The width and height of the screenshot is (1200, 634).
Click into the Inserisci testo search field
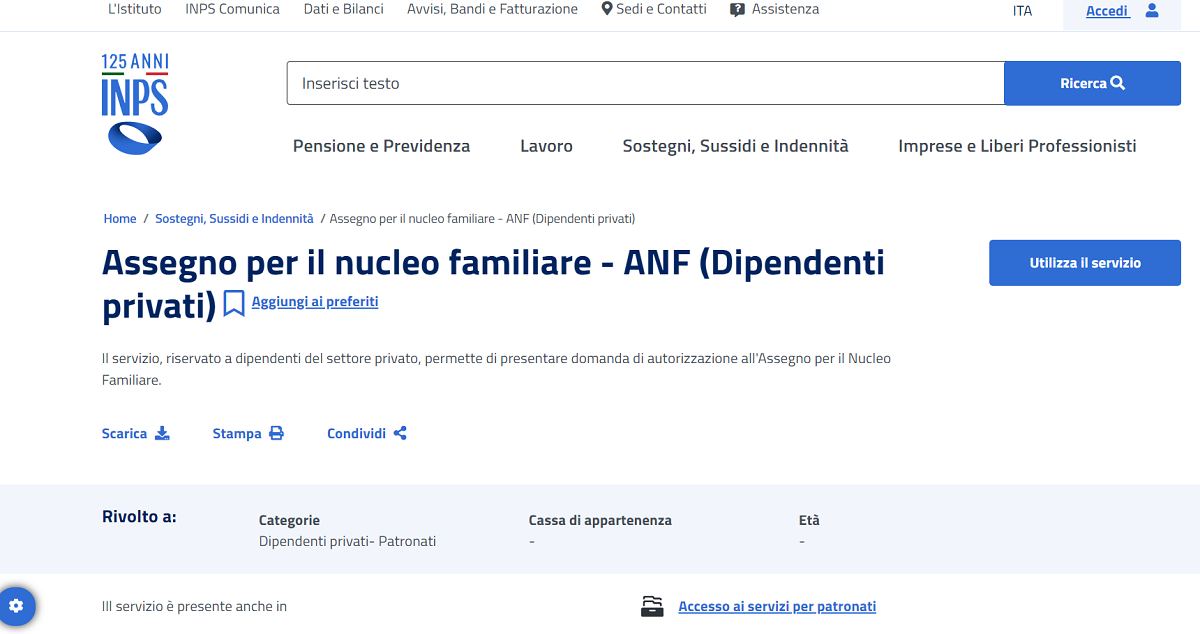645,83
